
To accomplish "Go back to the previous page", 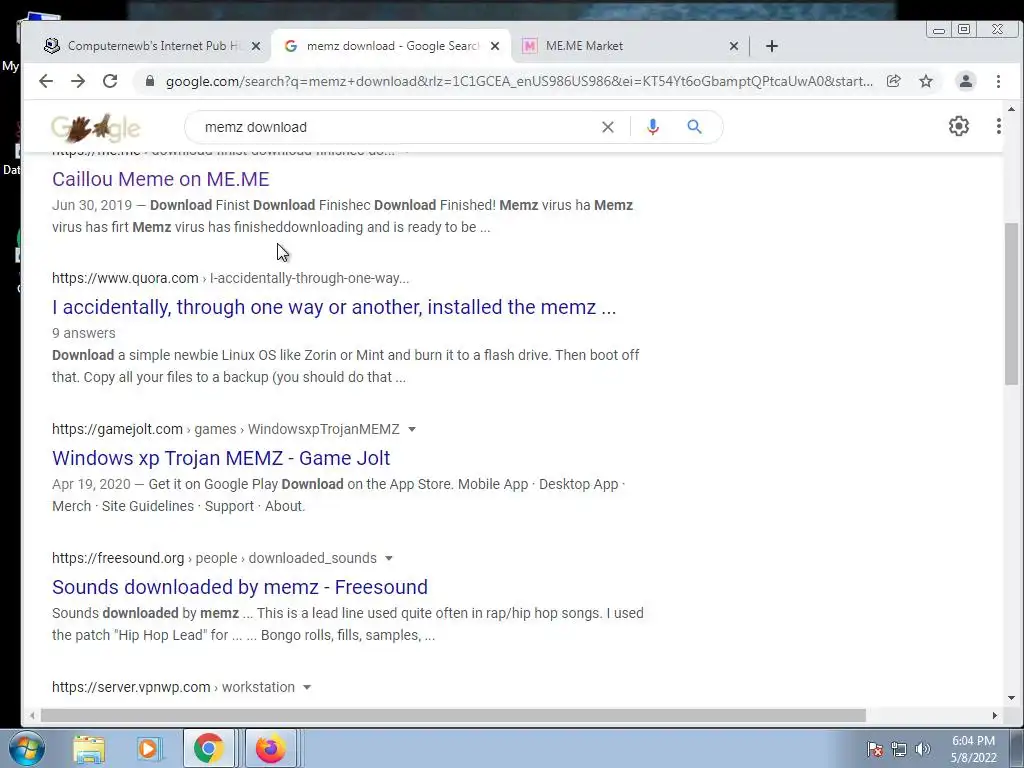I will (x=46, y=81).
